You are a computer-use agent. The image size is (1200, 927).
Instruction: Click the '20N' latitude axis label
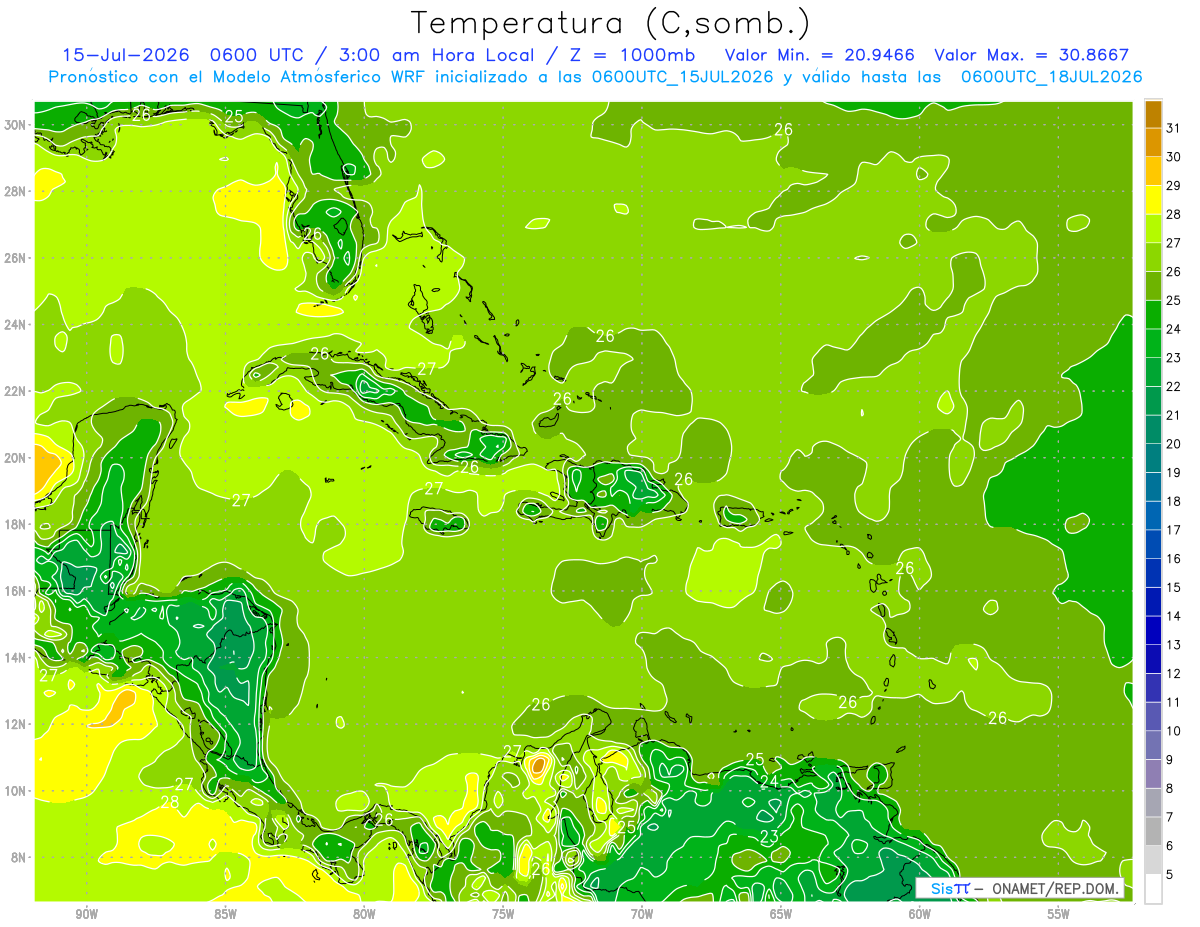coord(17,458)
